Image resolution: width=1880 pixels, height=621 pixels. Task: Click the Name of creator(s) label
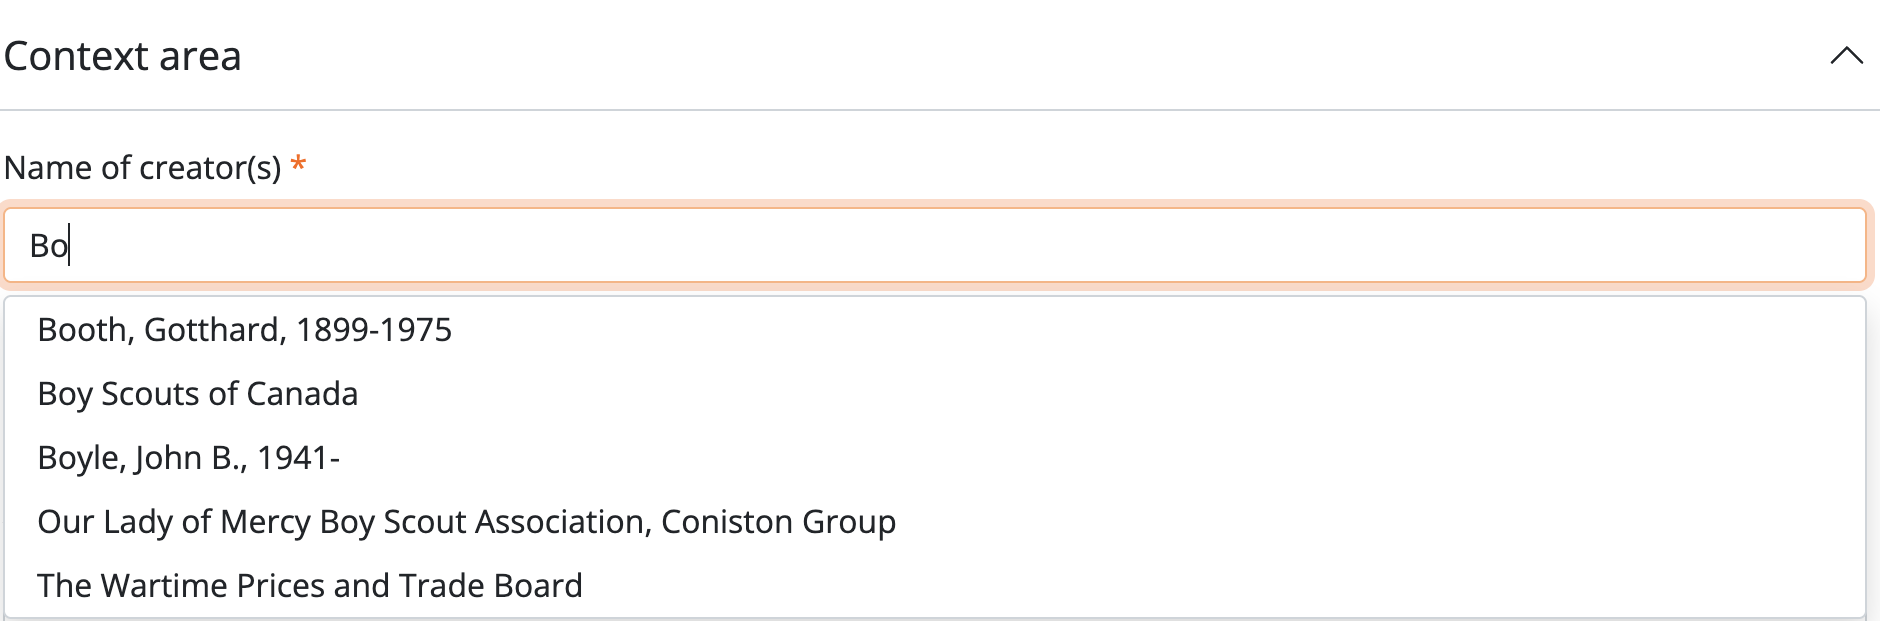[x=143, y=168]
